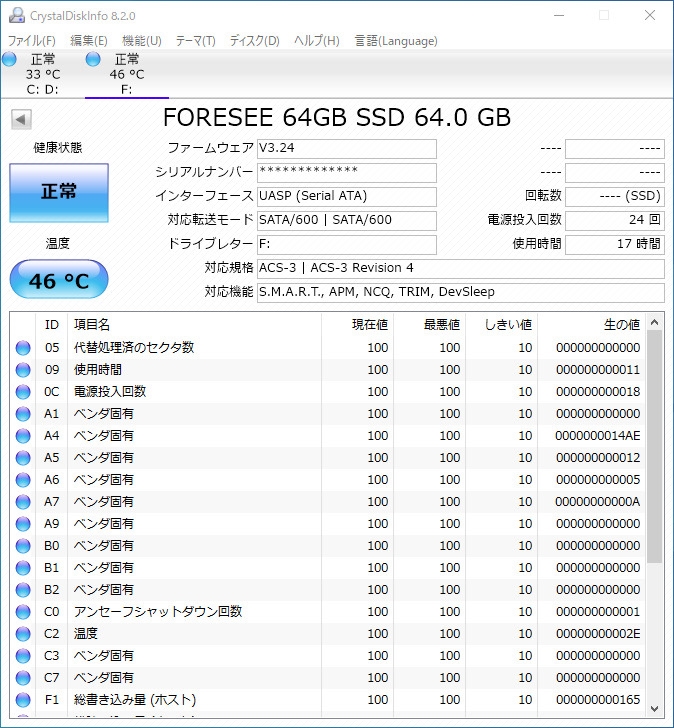Image resolution: width=674 pixels, height=728 pixels.
Task: Click the SMART list scroll down arrow
Action: point(655,709)
